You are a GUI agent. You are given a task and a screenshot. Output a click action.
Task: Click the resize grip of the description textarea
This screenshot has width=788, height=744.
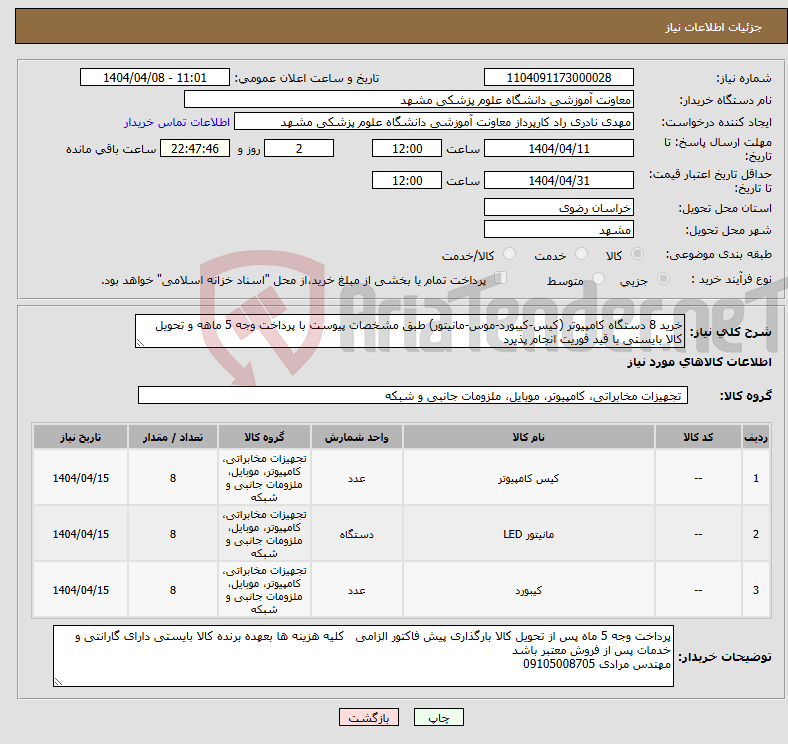(x=140, y=343)
